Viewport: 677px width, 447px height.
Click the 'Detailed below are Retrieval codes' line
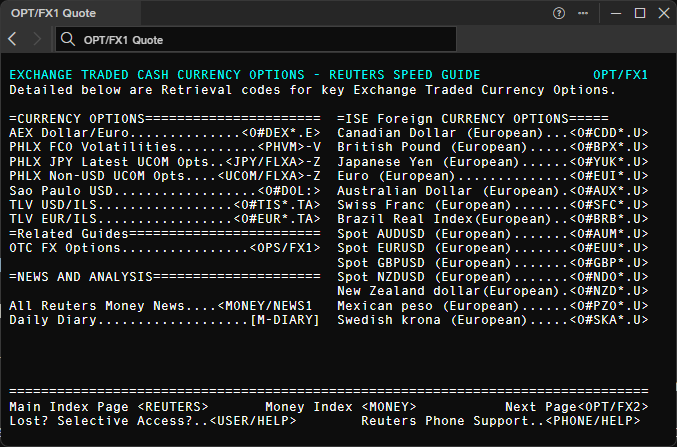313,89
